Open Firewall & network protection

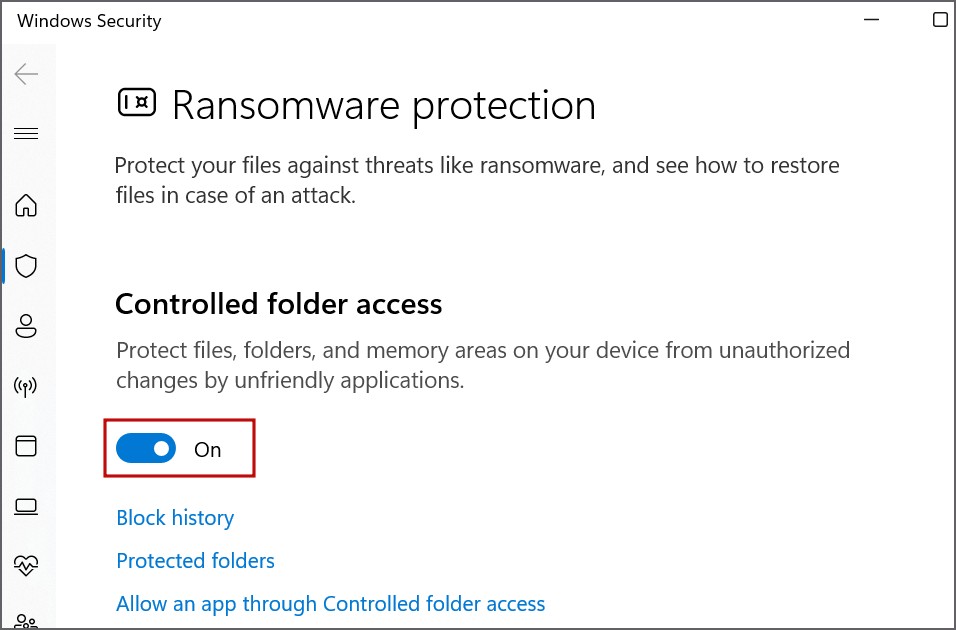pos(26,387)
